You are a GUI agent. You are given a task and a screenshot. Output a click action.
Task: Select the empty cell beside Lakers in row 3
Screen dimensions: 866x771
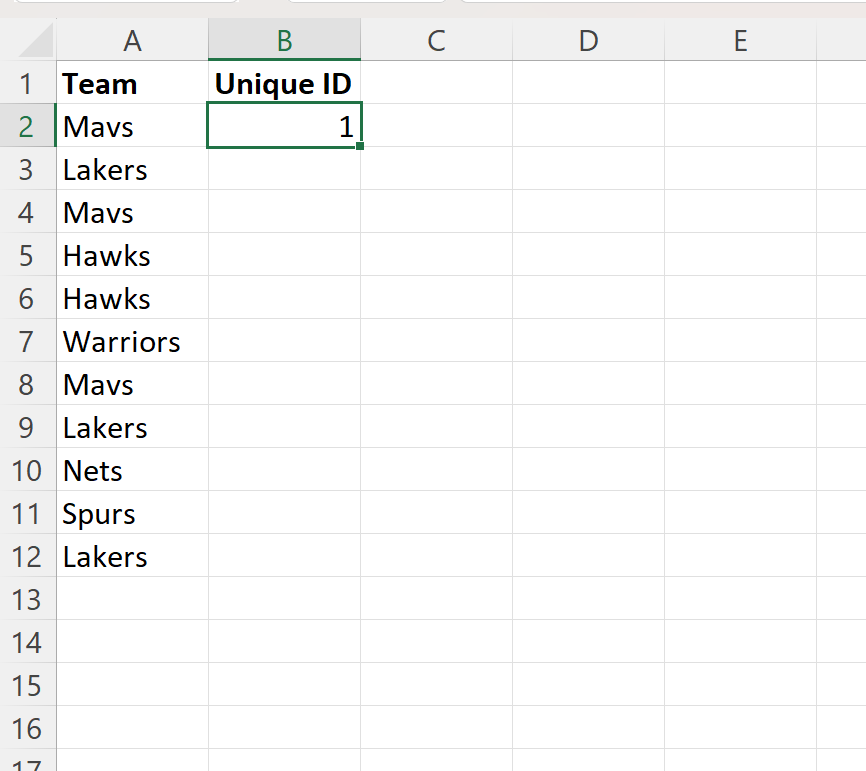point(284,170)
